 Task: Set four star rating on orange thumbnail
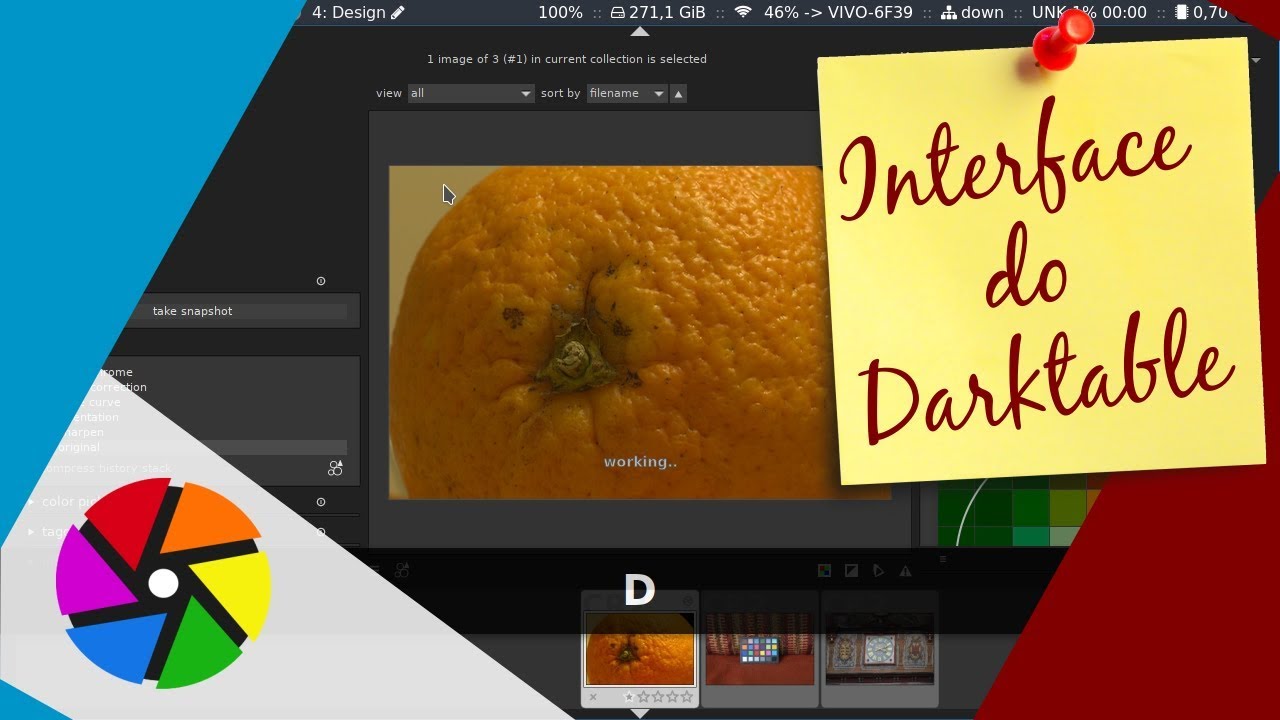tap(672, 697)
